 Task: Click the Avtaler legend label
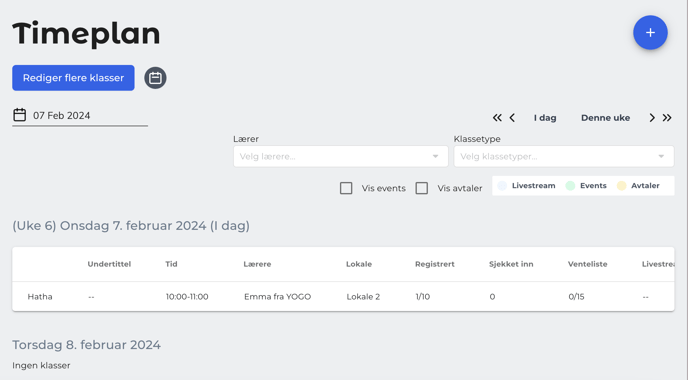(x=645, y=186)
